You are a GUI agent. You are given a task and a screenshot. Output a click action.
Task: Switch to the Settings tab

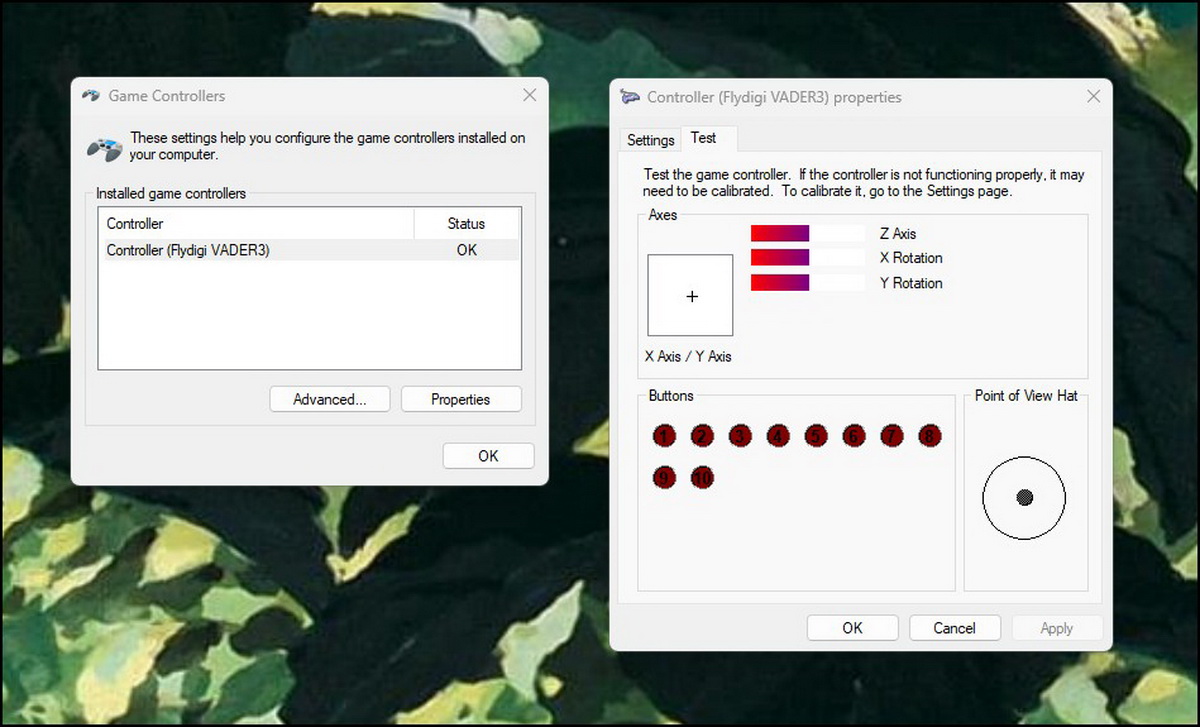[x=650, y=140]
